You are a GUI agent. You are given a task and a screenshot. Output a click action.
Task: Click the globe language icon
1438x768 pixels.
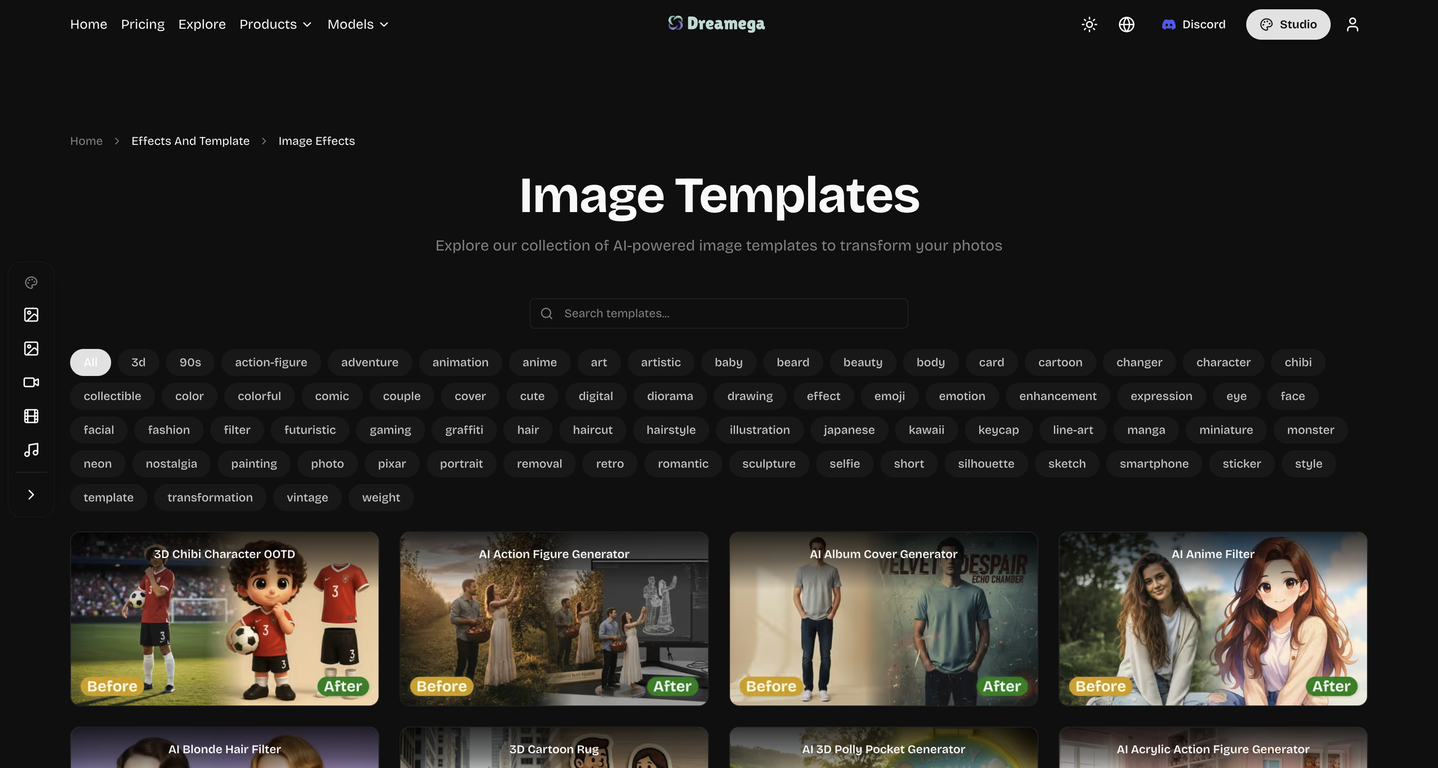1126,24
